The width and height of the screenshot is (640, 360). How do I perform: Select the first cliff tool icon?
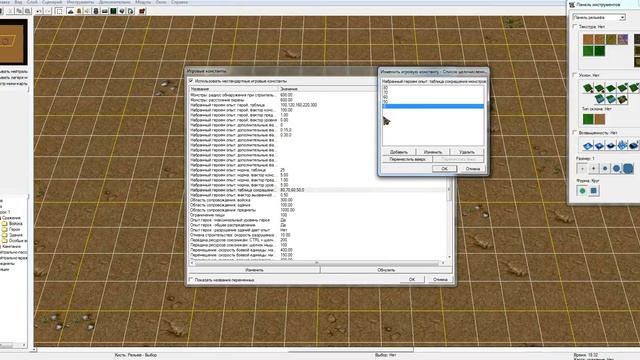[588, 87]
